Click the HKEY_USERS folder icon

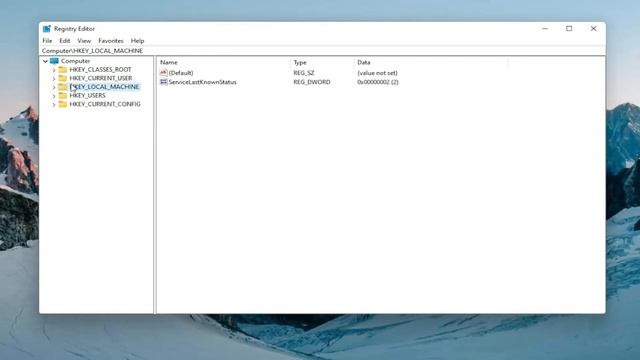point(62,95)
